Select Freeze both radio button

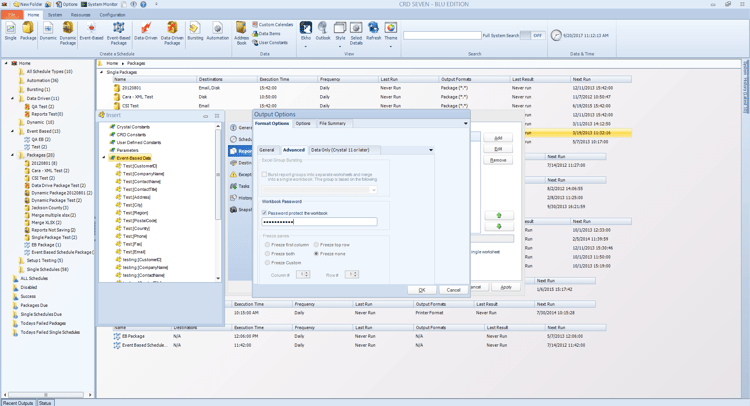pos(267,253)
